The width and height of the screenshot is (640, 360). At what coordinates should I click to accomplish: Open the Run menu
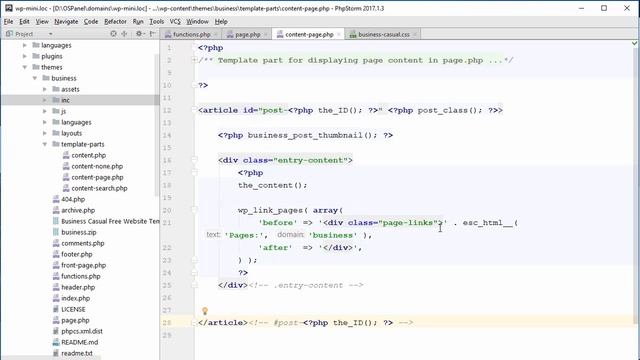(138, 22)
